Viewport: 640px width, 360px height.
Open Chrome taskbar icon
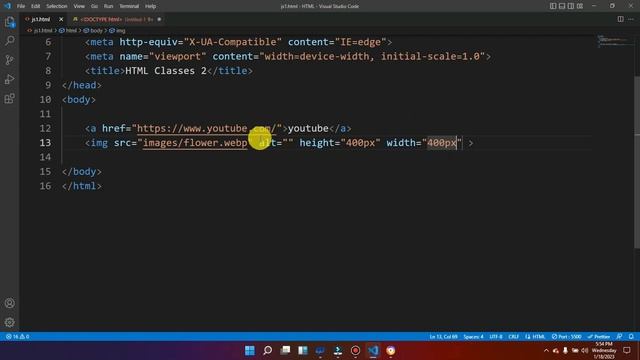pos(391,351)
